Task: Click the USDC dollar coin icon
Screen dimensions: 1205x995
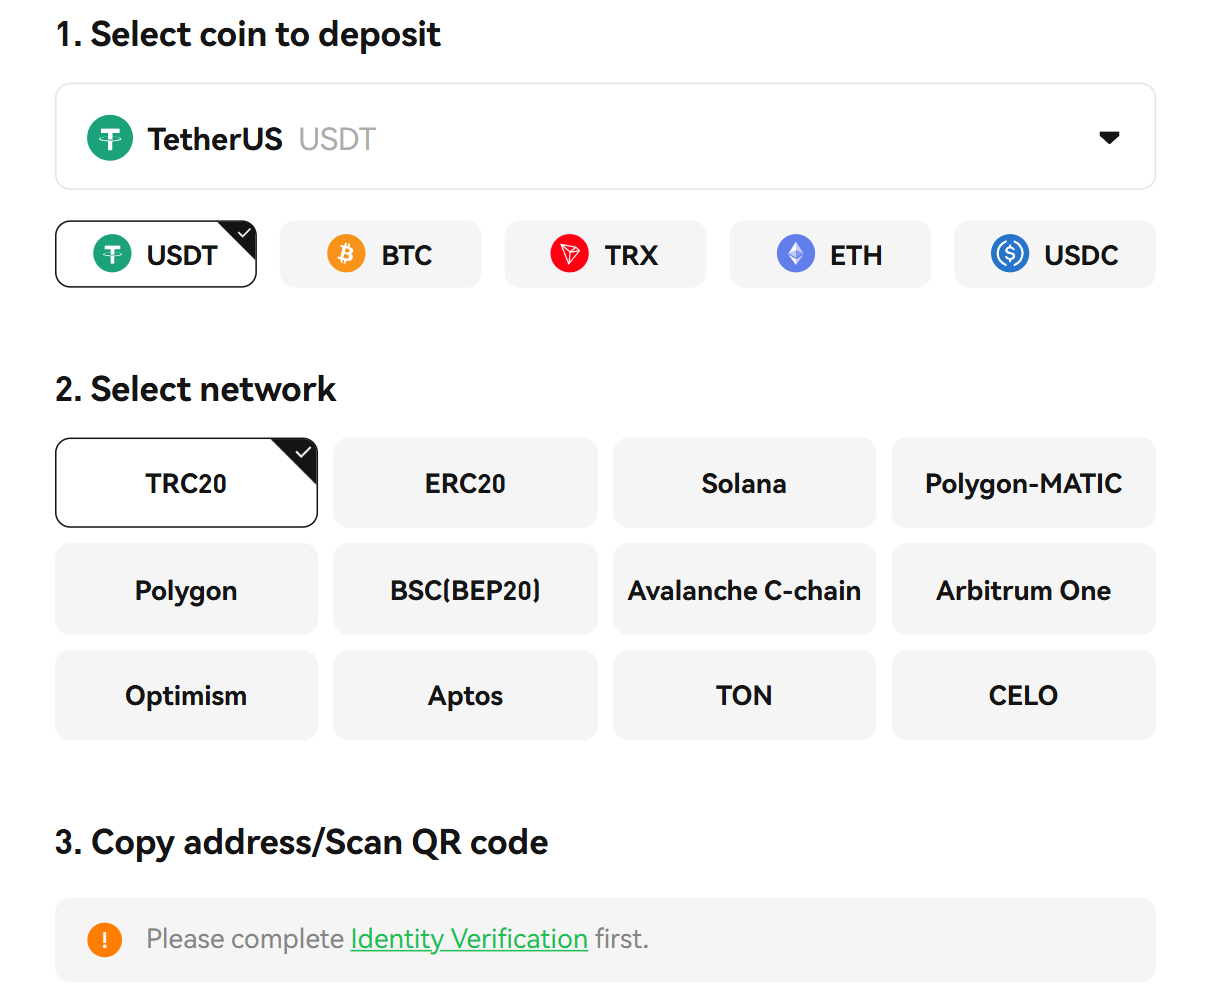Action: [1010, 254]
